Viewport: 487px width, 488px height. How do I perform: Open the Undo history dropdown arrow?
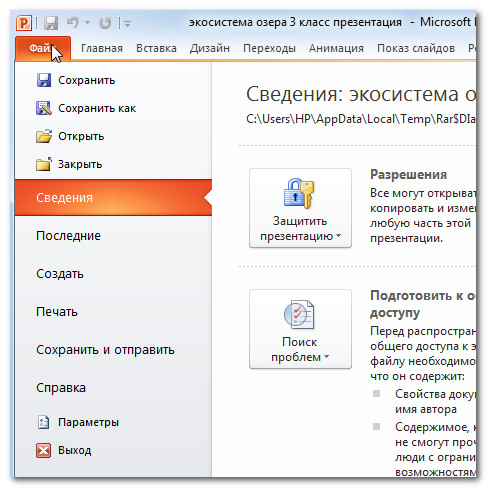tap(88, 23)
